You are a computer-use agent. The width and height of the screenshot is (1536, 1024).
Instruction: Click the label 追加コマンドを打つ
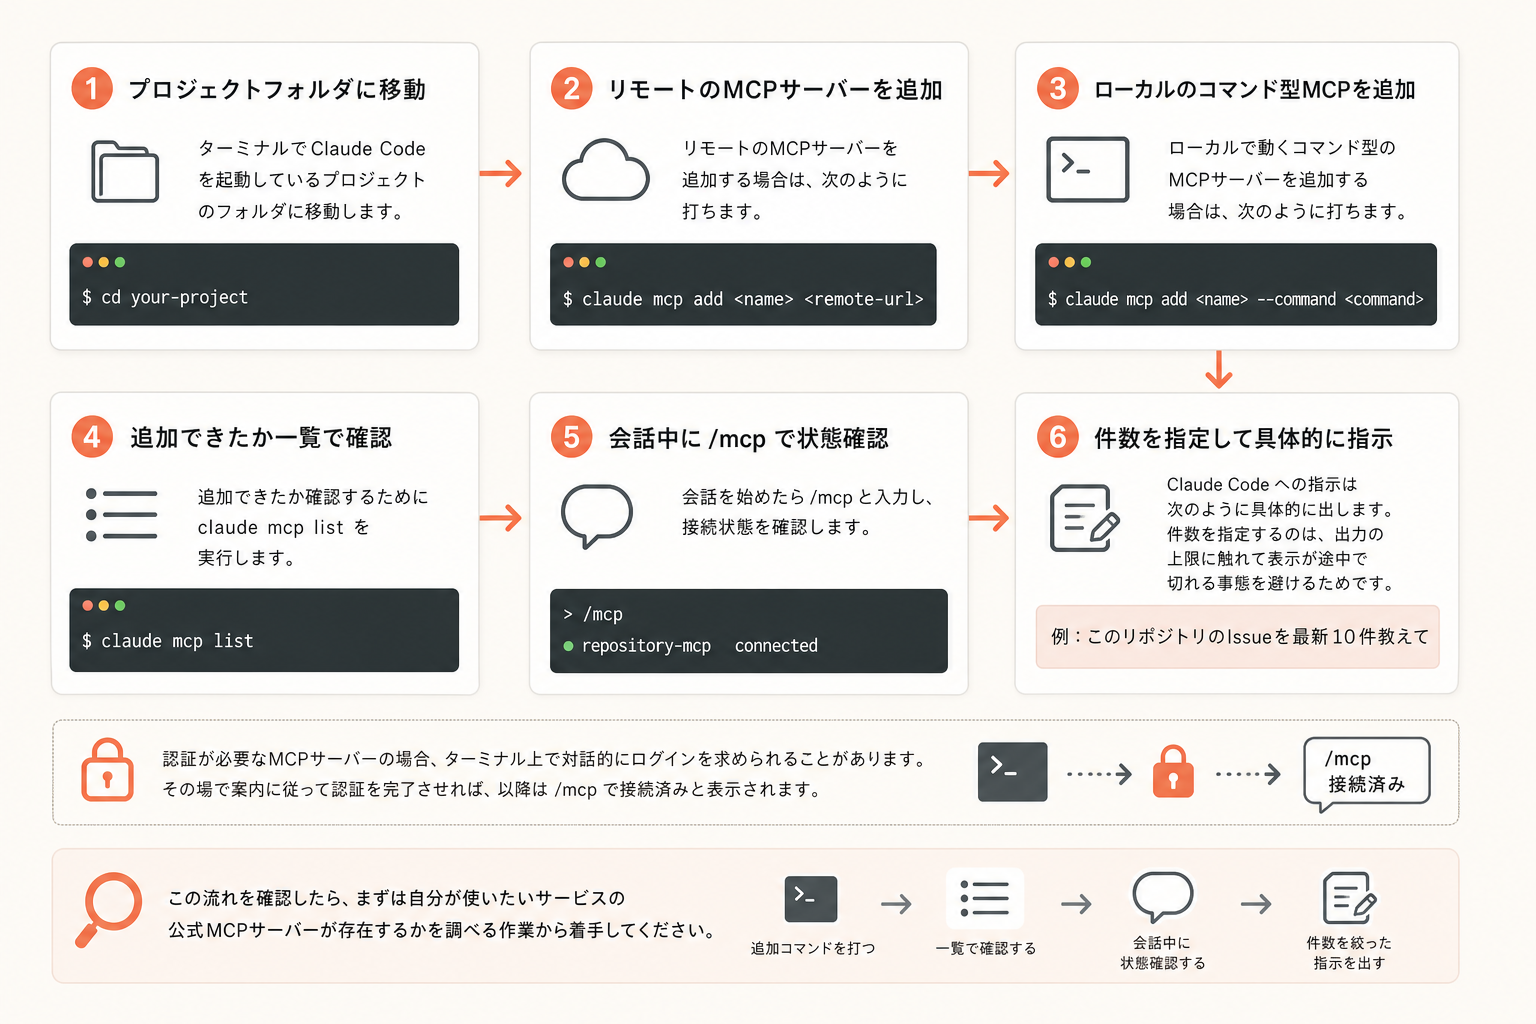click(x=813, y=948)
